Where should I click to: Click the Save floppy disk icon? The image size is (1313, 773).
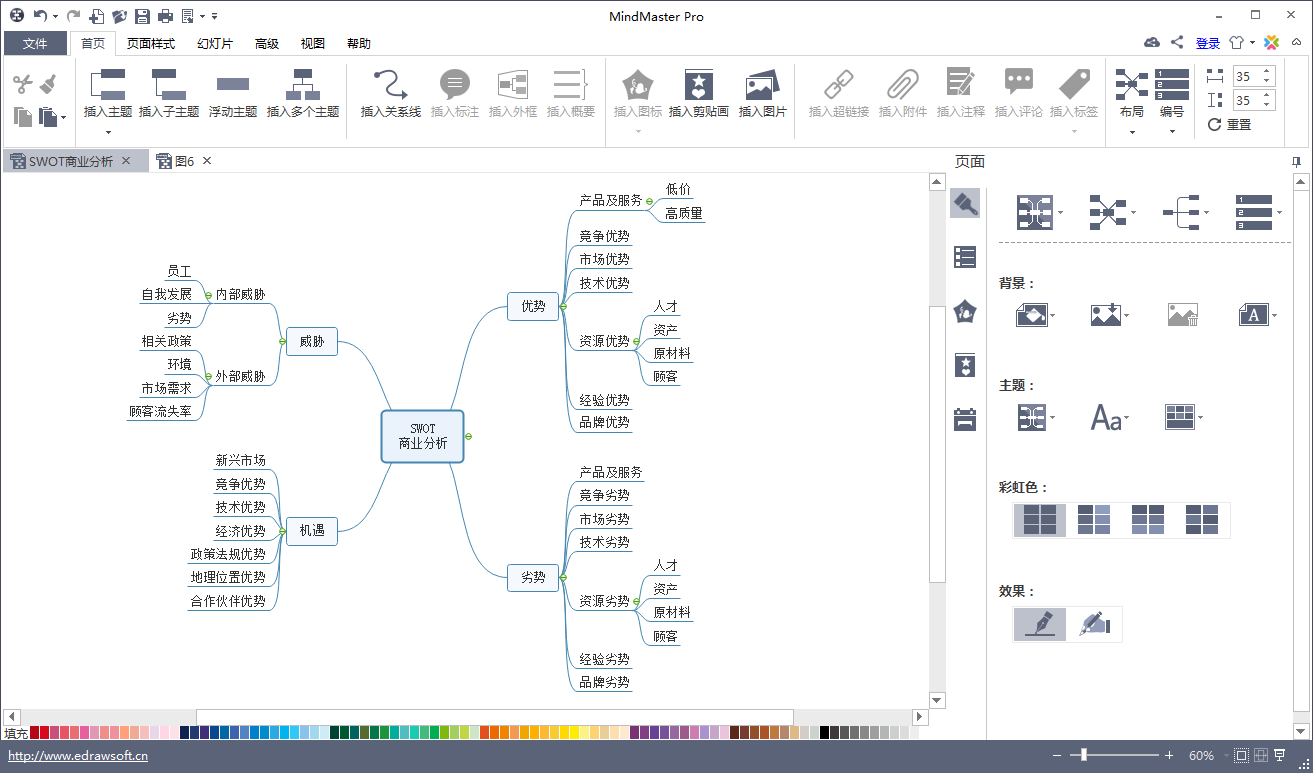[142, 16]
